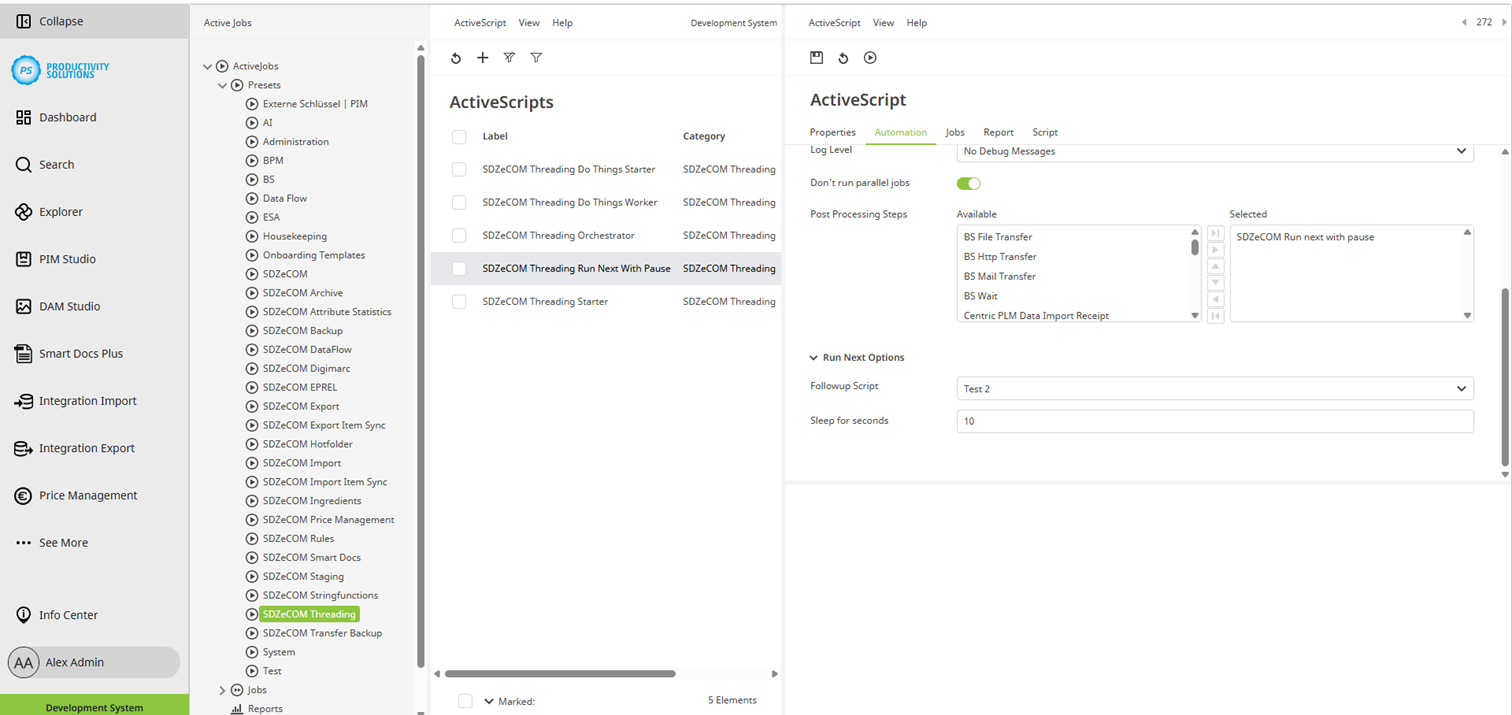Click the plus icon to add ActiveScript
1512x715 pixels.
(482, 58)
